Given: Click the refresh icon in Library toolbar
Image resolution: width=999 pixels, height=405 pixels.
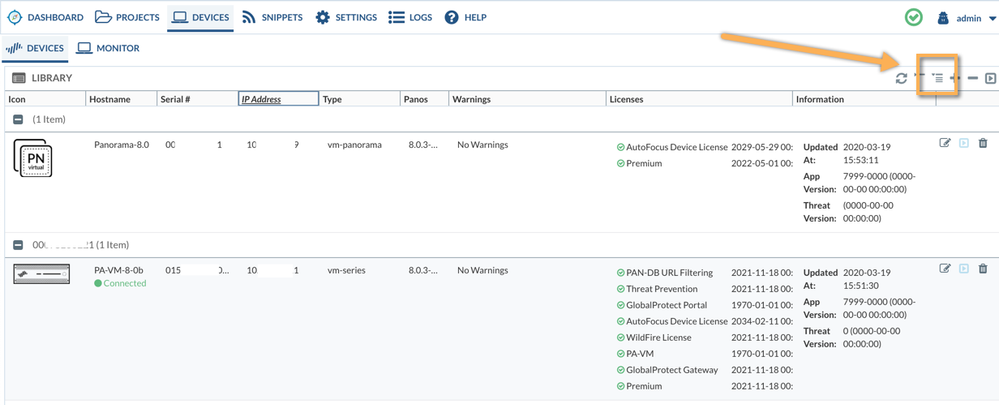Looking at the screenshot, I should pyautogui.click(x=901, y=78).
